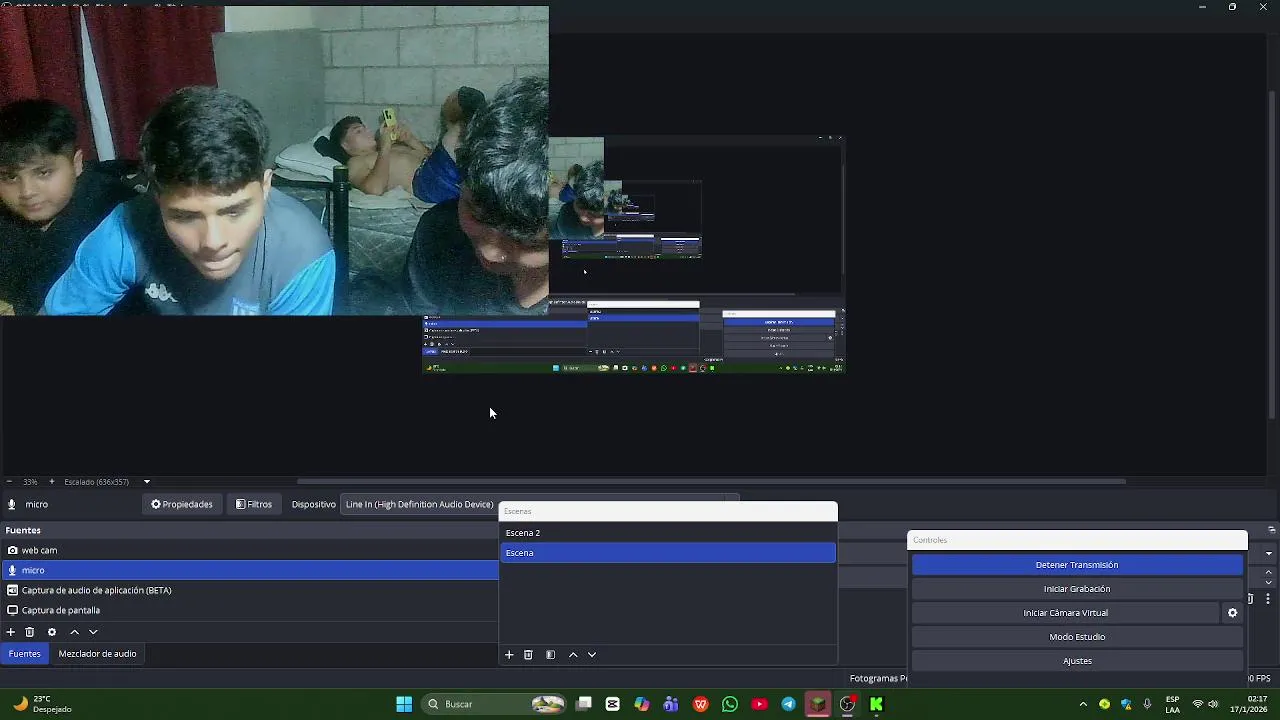Screen dimensions: 1280x720
Task: Click the vertical preview scrollbar
Action: (1272, 255)
